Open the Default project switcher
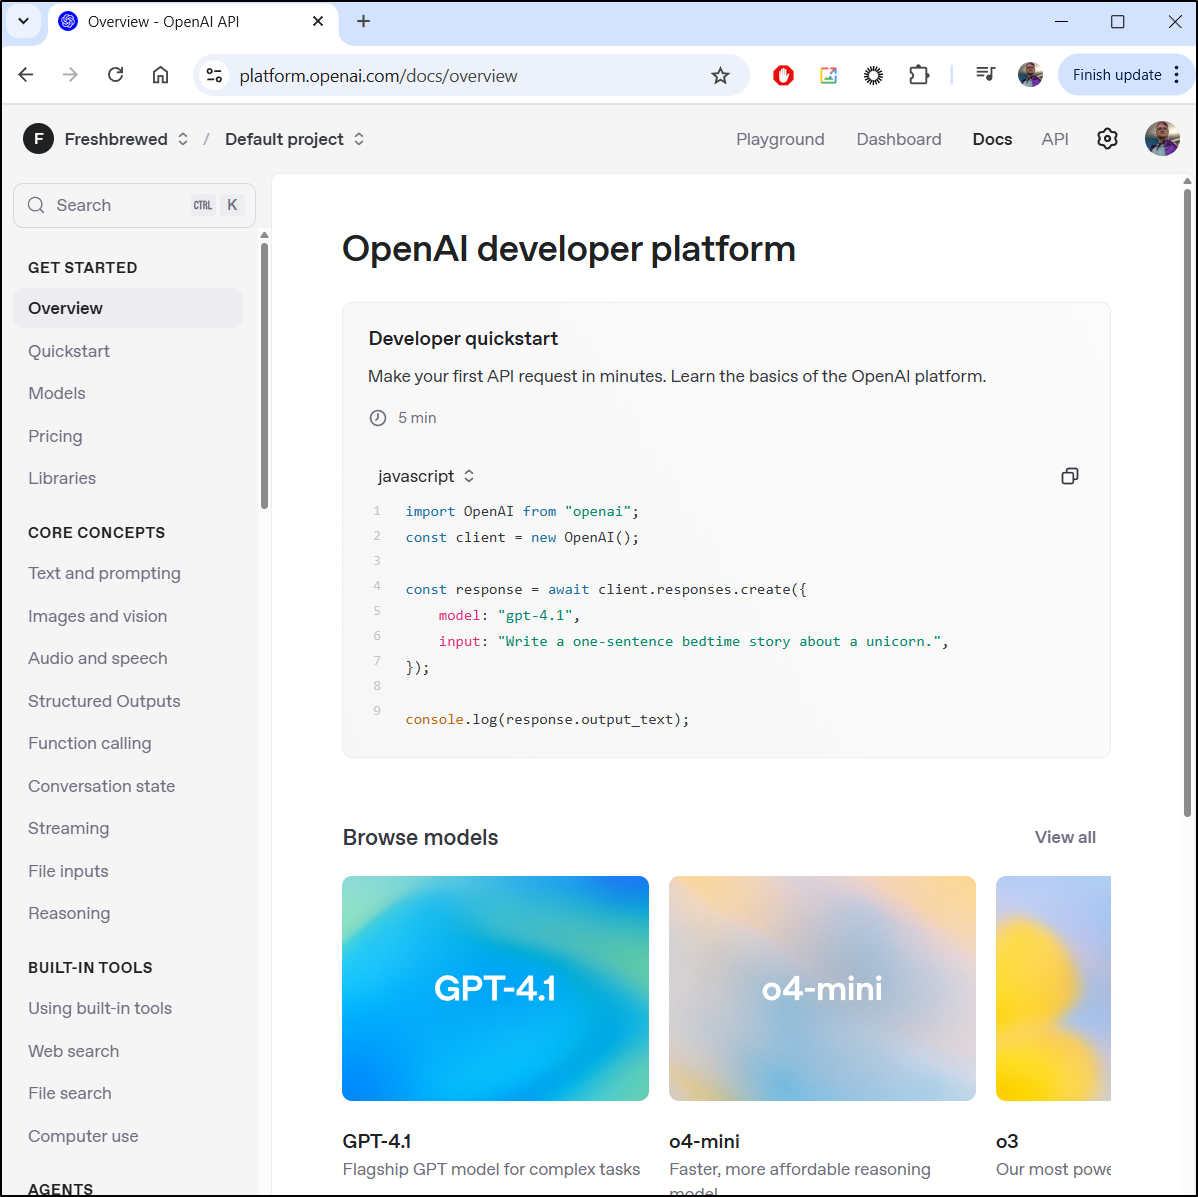Image resolution: width=1198 pixels, height=1197 pixels. (294, 139)
